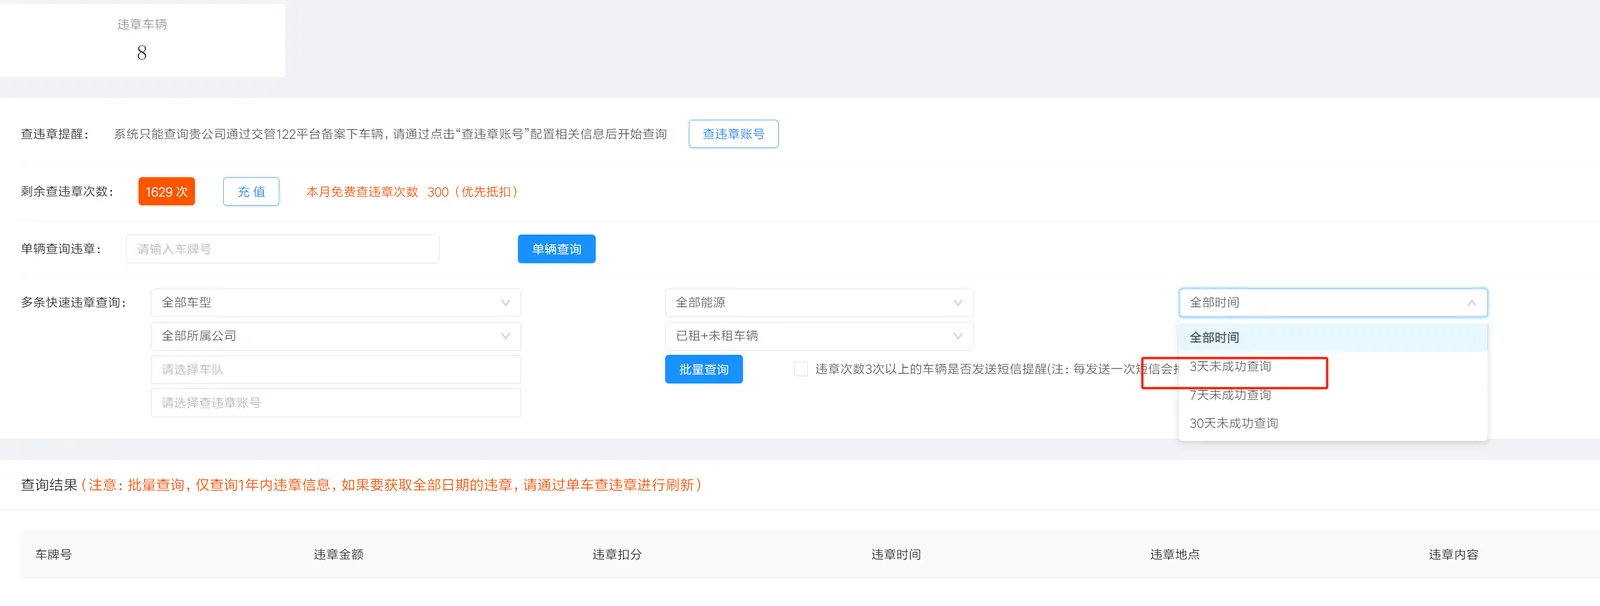Start the 批量查询 batch query
The width and height of the screenshot is (1600, 606).
tap(704, 369)
